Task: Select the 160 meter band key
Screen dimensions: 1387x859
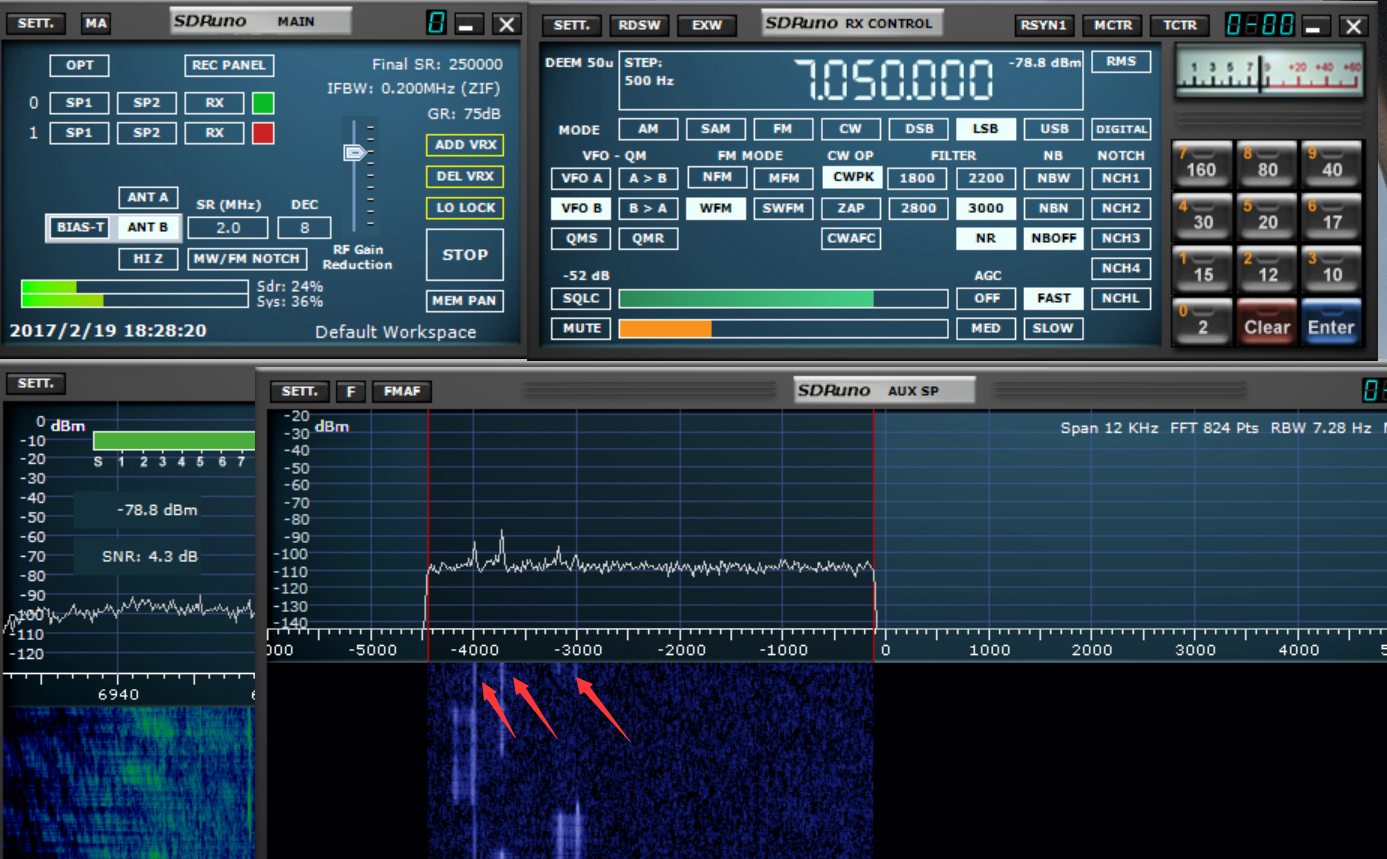Action: 1202,163
